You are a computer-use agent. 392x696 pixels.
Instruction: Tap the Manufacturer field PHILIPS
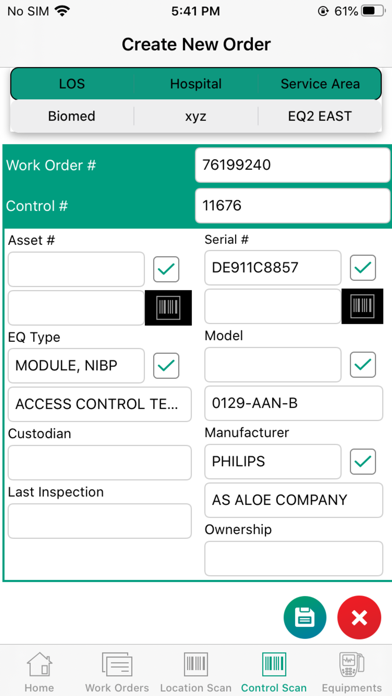(x=273, y=462)
